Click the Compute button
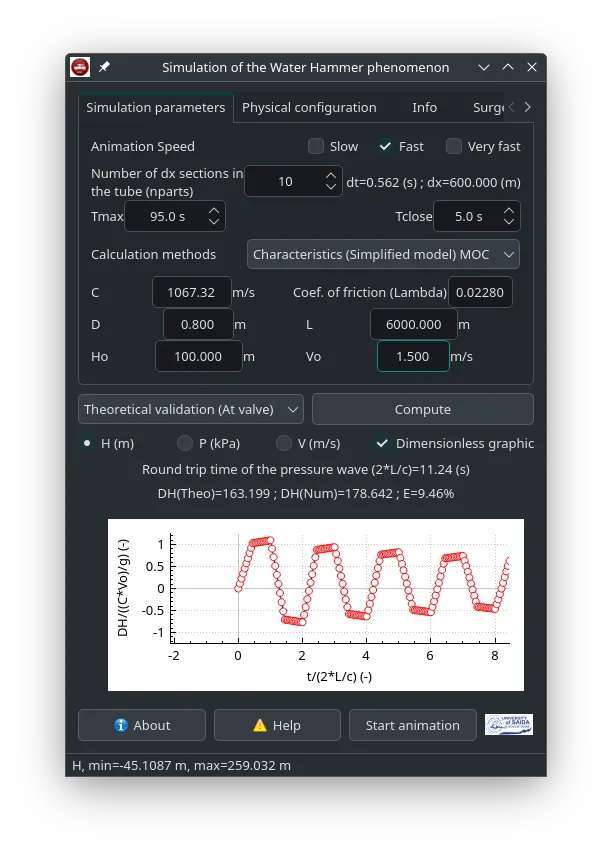 (x=423, y=409)
